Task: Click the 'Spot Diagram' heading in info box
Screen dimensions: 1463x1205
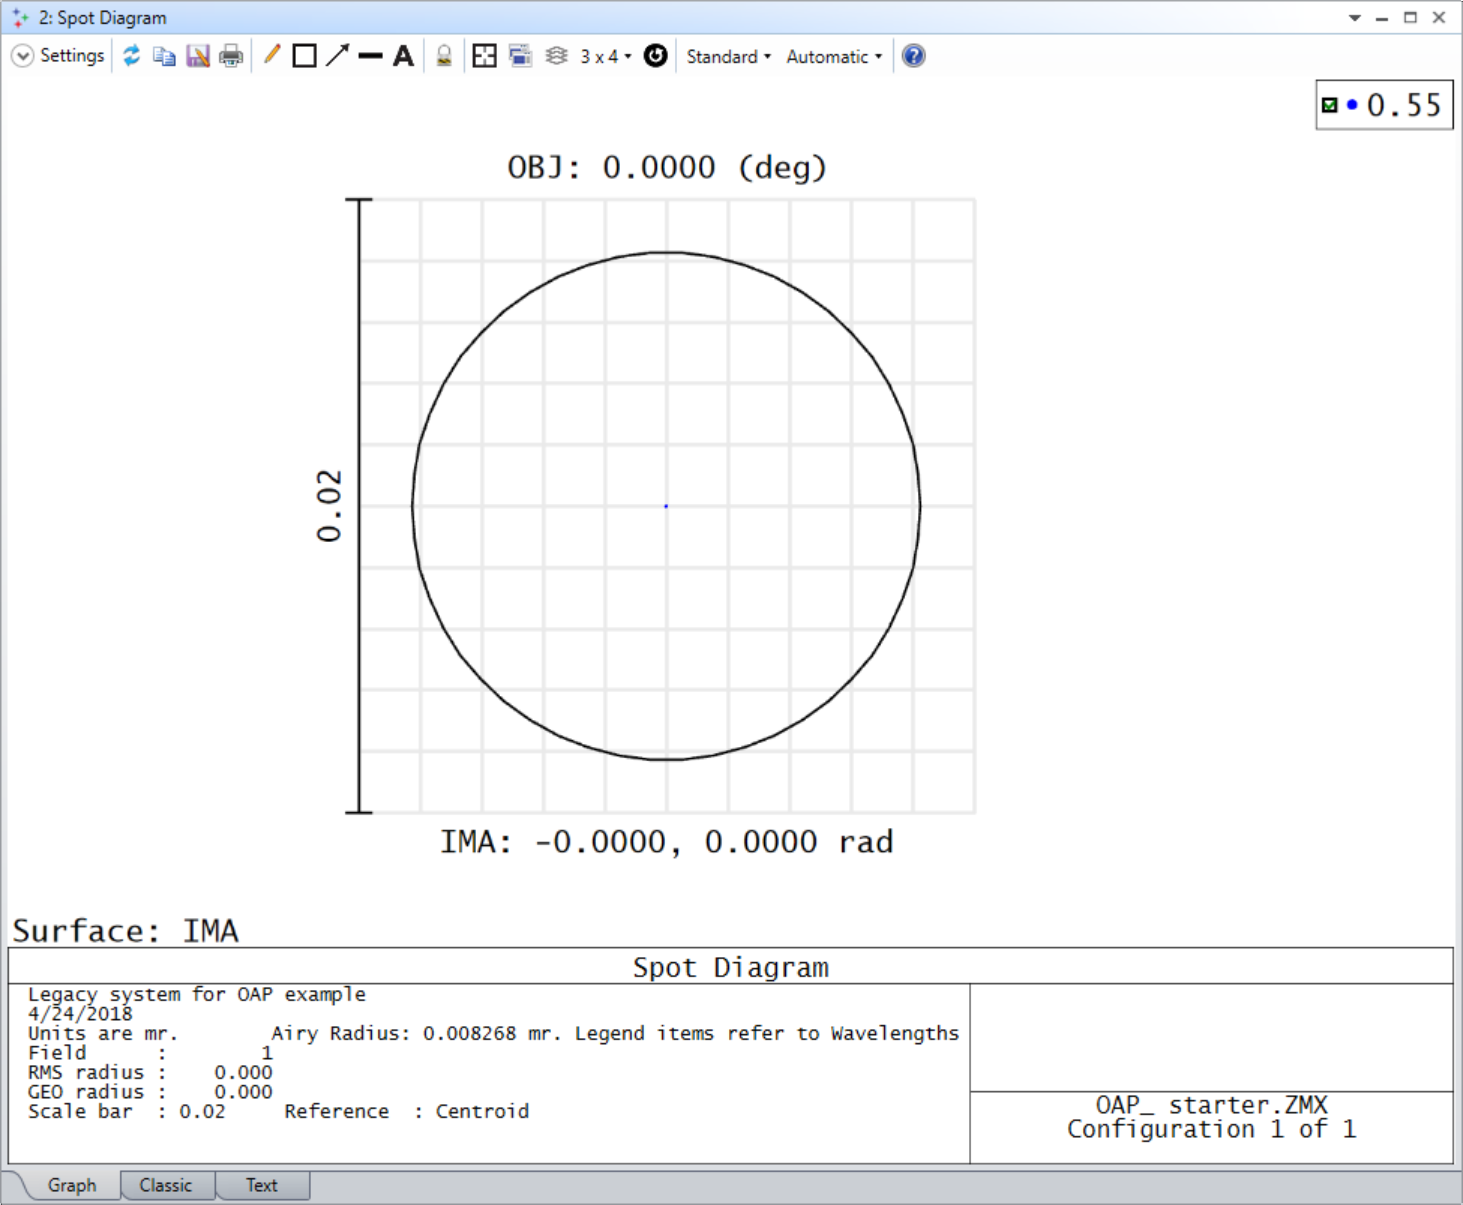Action: pyautogui.click(x=731, y=967)
